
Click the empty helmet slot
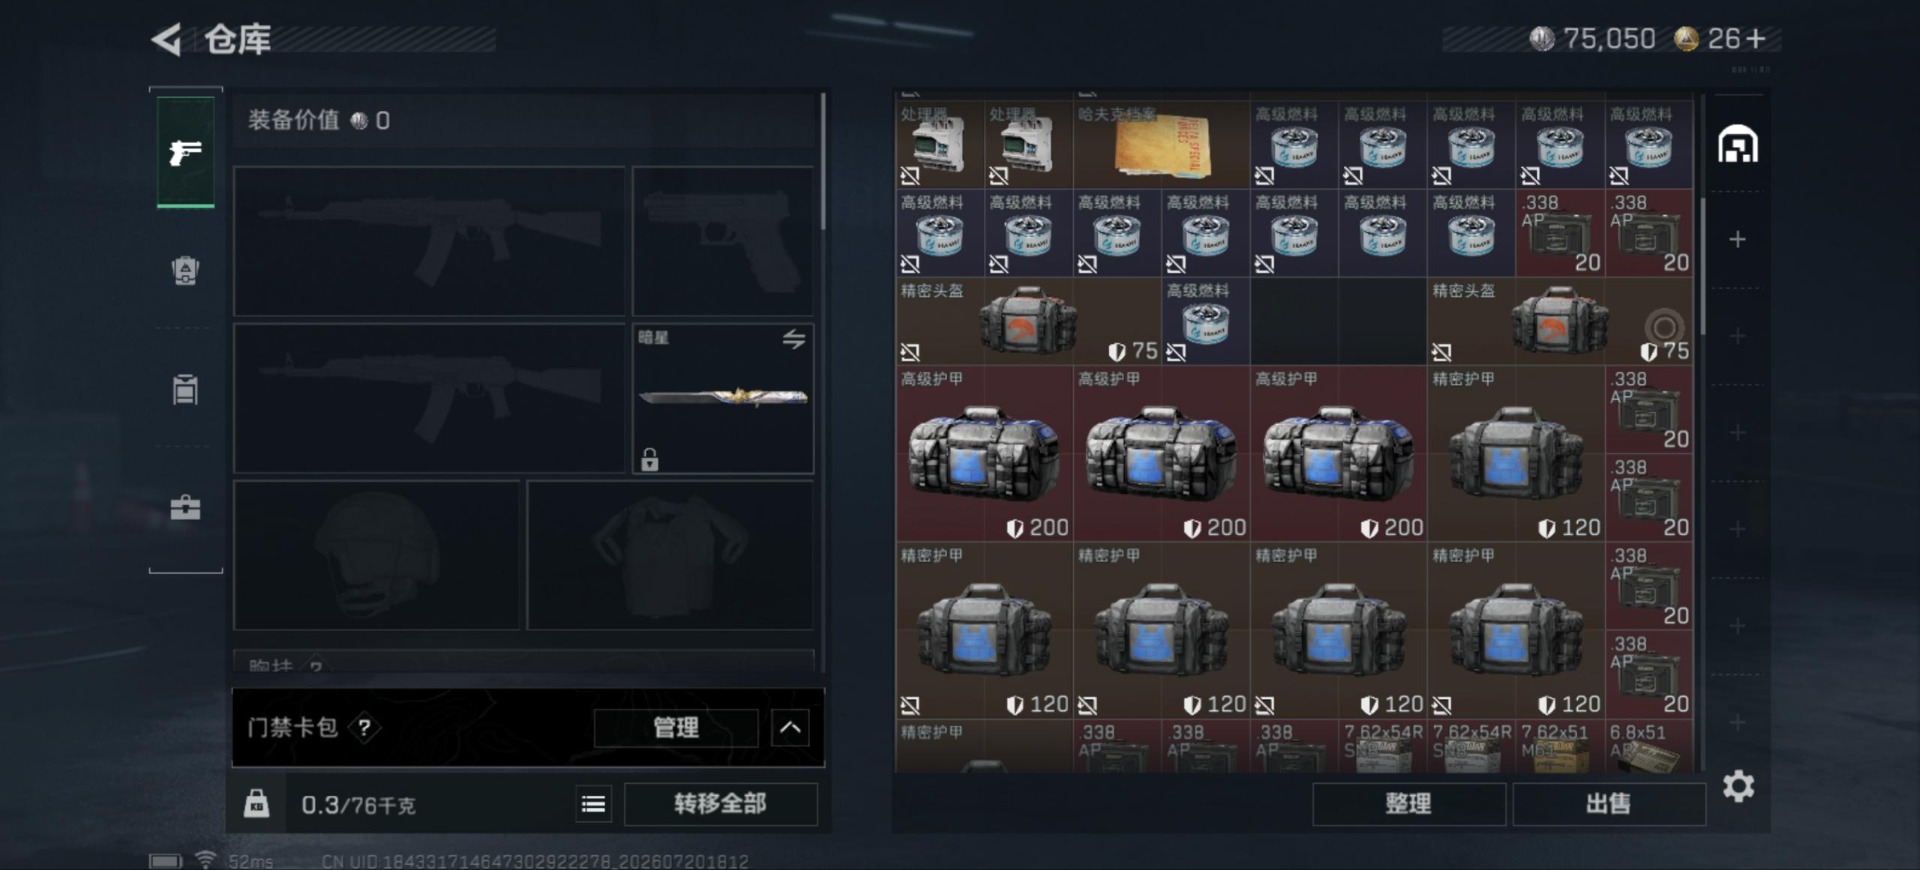377,555
